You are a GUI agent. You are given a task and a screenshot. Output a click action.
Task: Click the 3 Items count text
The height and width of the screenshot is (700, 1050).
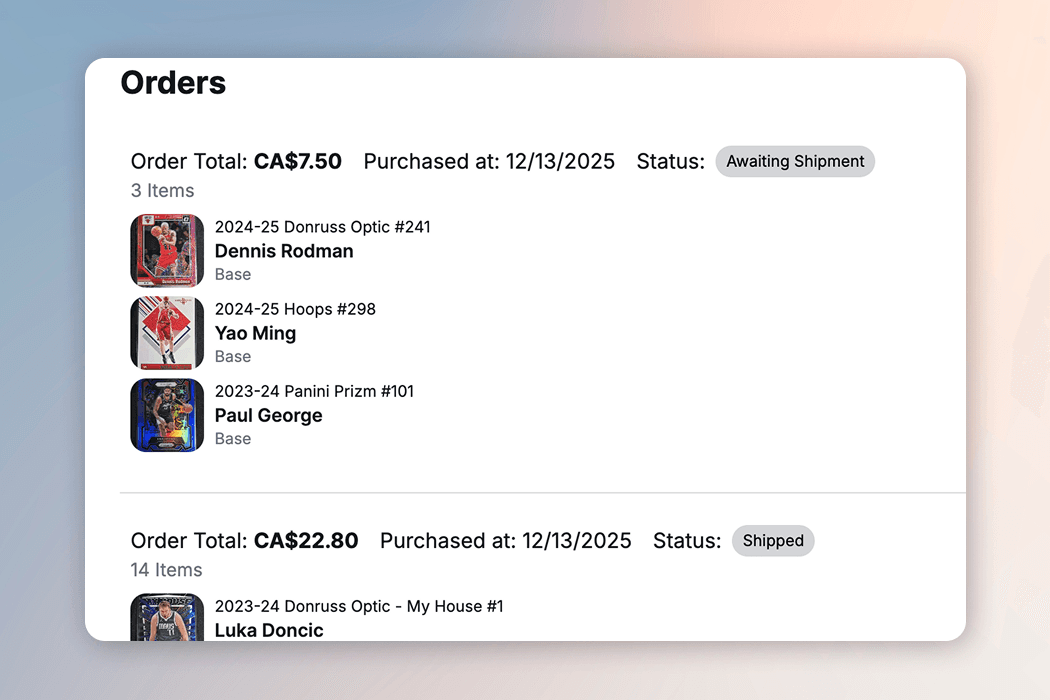pyautogui.click(x=163, y=191)
